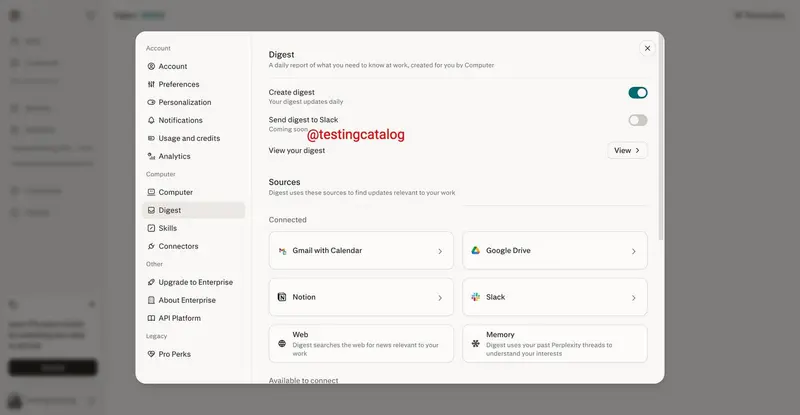Viewport: 800px width, 415px height.
Task: Click the Connectors plug icon
Action: pos(151,246)
